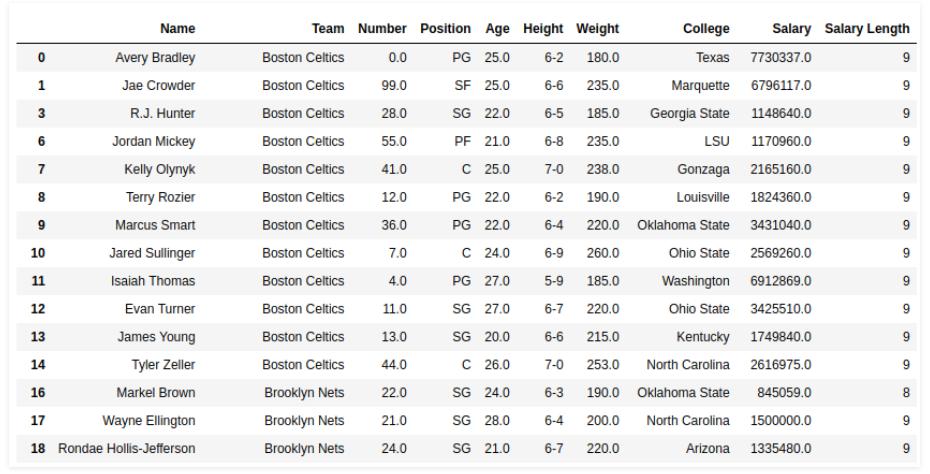Click the Team column header
This screenshot has height=474, width=930.
coord(327,29)
